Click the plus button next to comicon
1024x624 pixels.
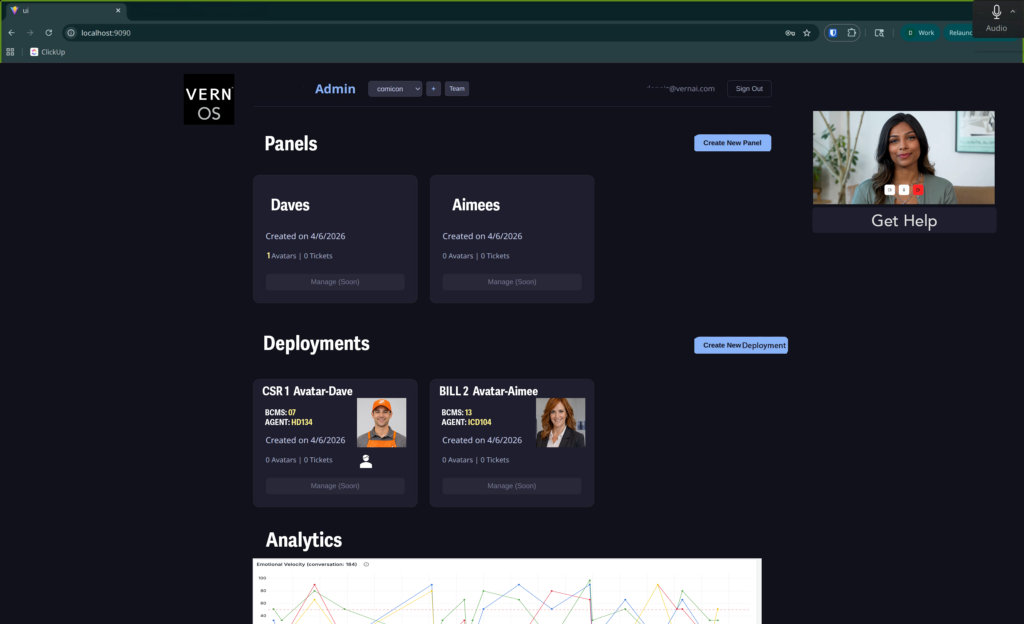433,89
